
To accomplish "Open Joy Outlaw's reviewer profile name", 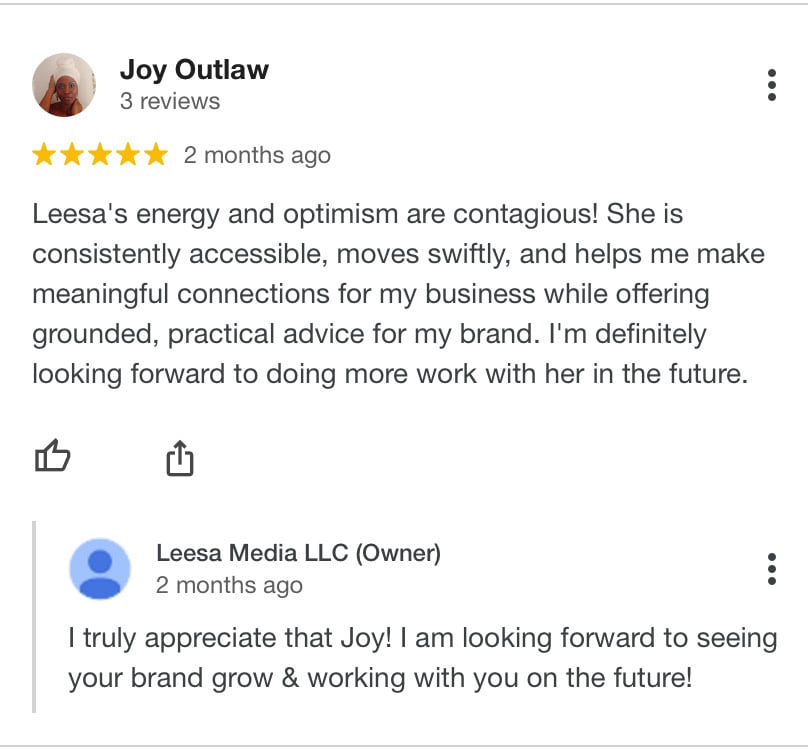I will (194, 70).
